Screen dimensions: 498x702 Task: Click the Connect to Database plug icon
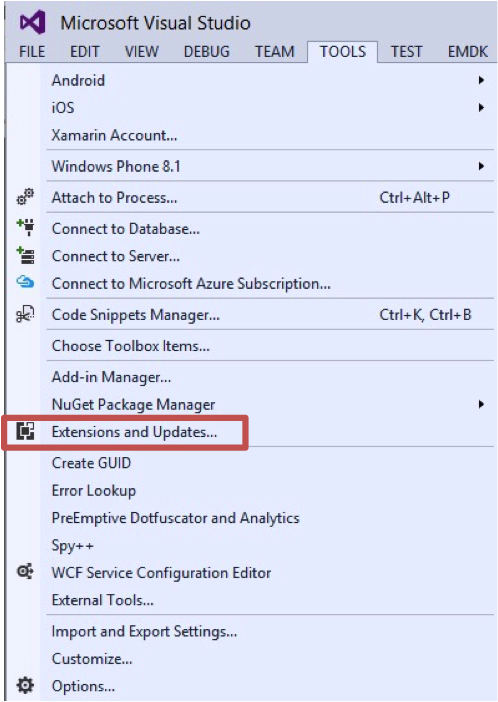pos(26,227)
